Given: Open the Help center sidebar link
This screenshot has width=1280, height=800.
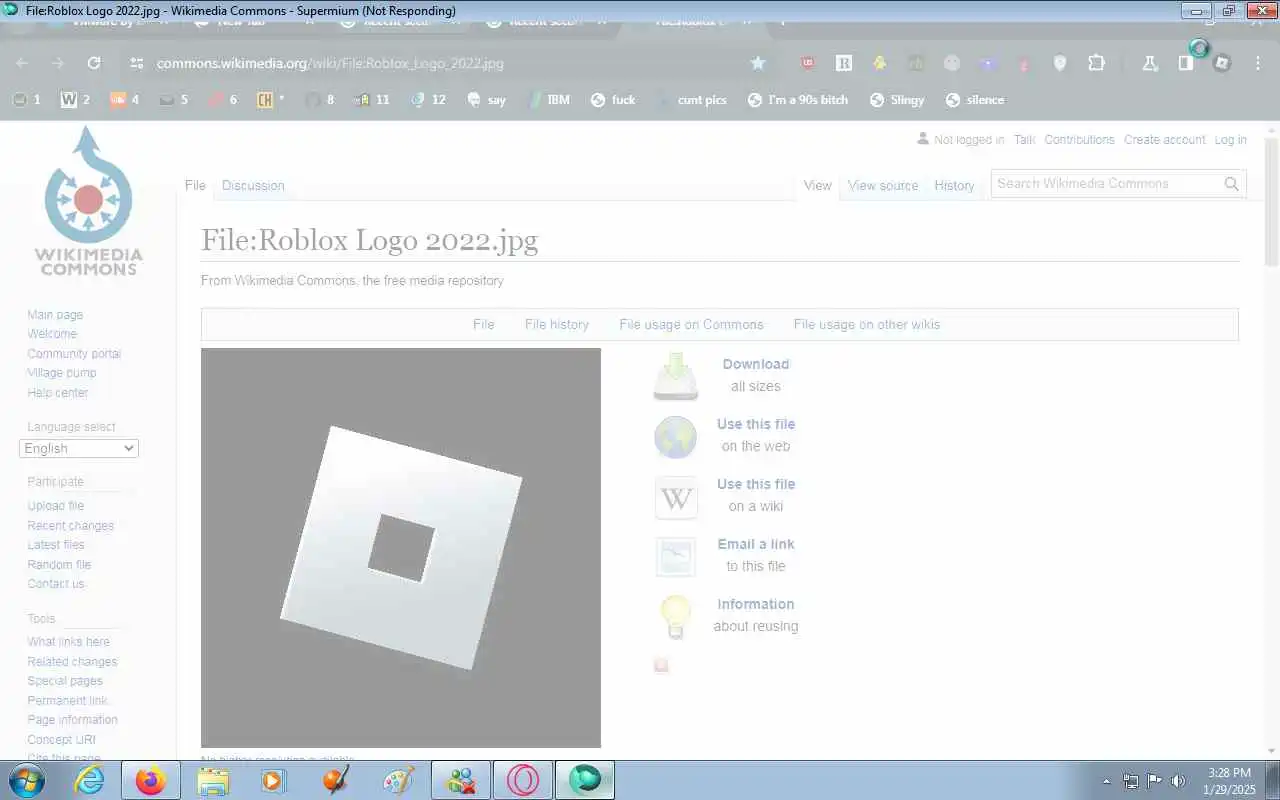Looking at the screenshot, I should pos(58,393).
